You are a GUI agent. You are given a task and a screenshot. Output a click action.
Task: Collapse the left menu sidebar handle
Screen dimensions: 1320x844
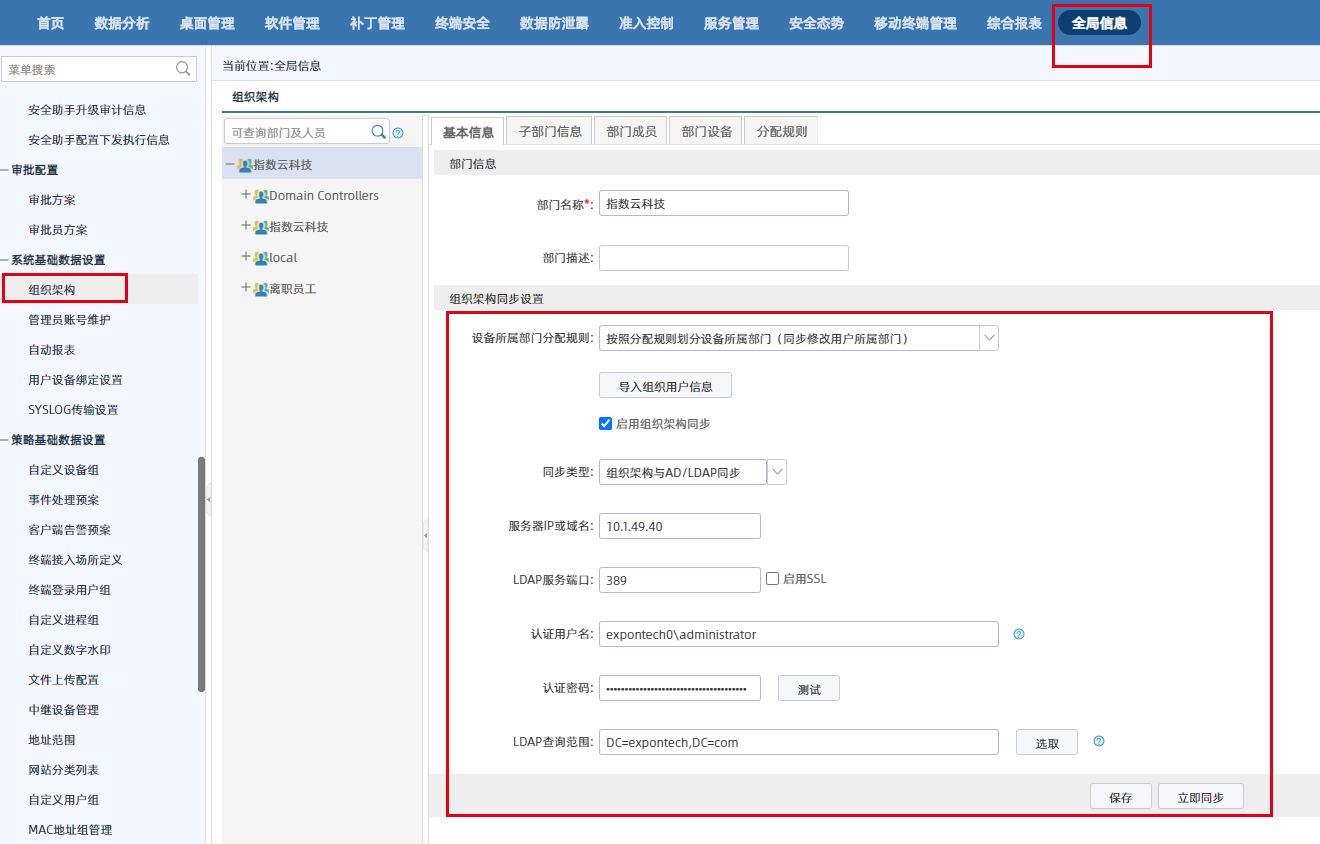point(209,498)
